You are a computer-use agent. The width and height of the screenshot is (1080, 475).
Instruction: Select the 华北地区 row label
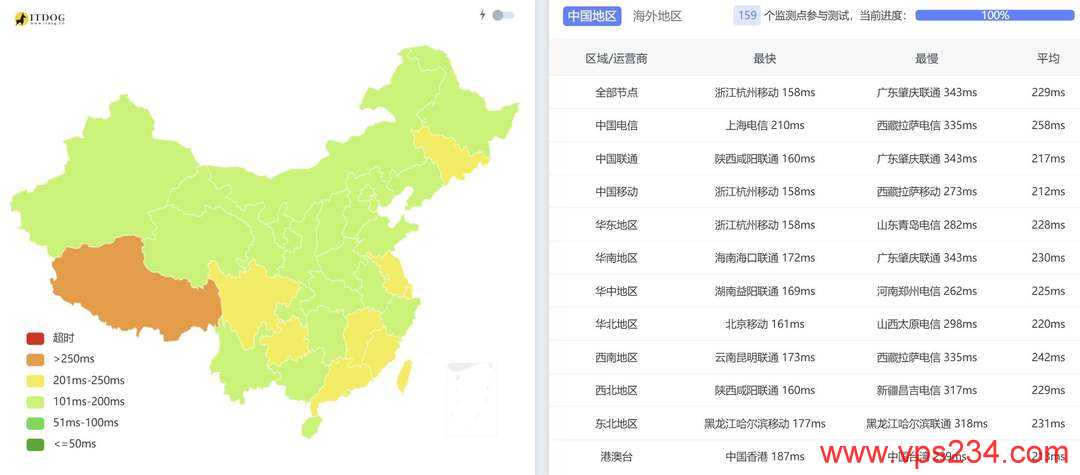616,324
